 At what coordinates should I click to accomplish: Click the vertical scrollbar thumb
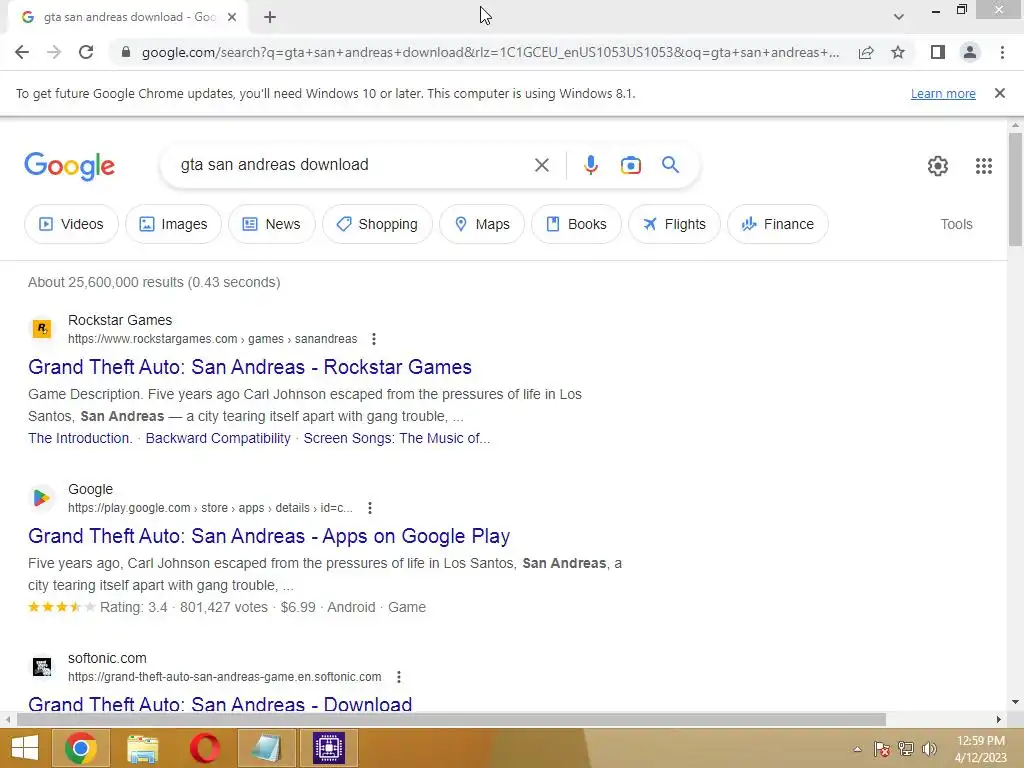pos(1015,189)
